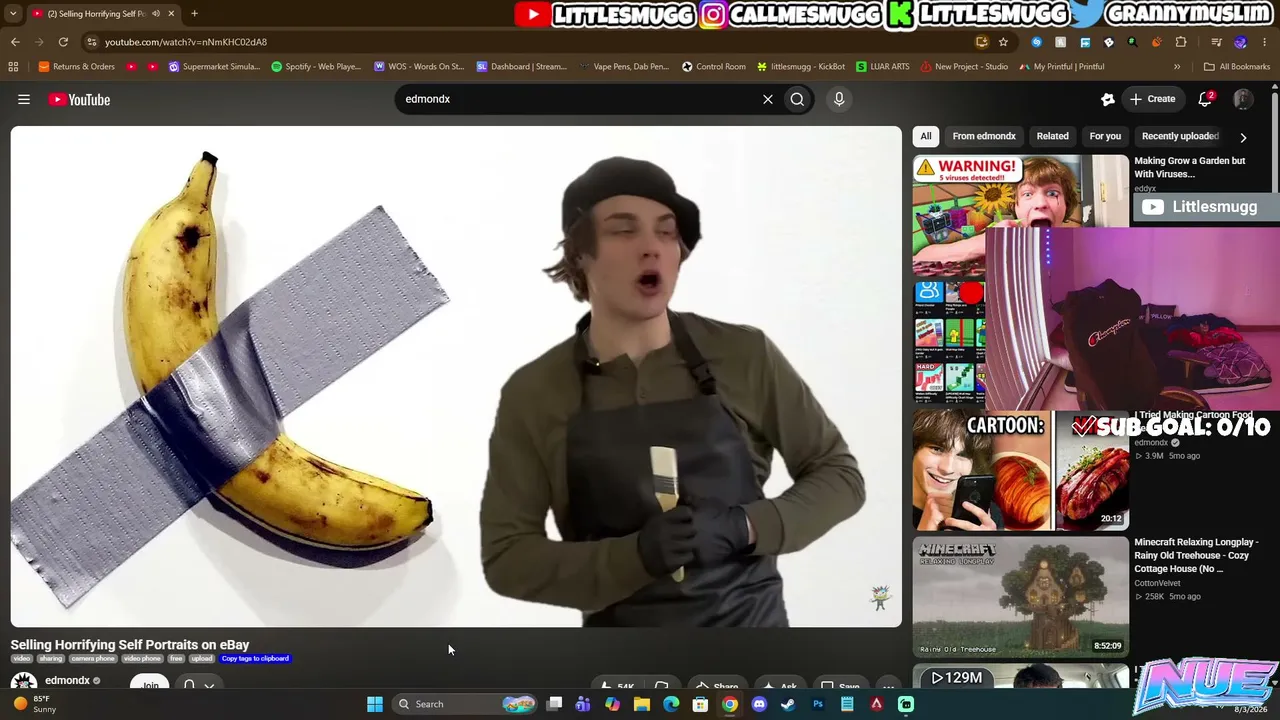Open the Minecraft Relaxing Longplay thumbnail
Screen dimensions: 1280x720
(x=1020, y=597)
